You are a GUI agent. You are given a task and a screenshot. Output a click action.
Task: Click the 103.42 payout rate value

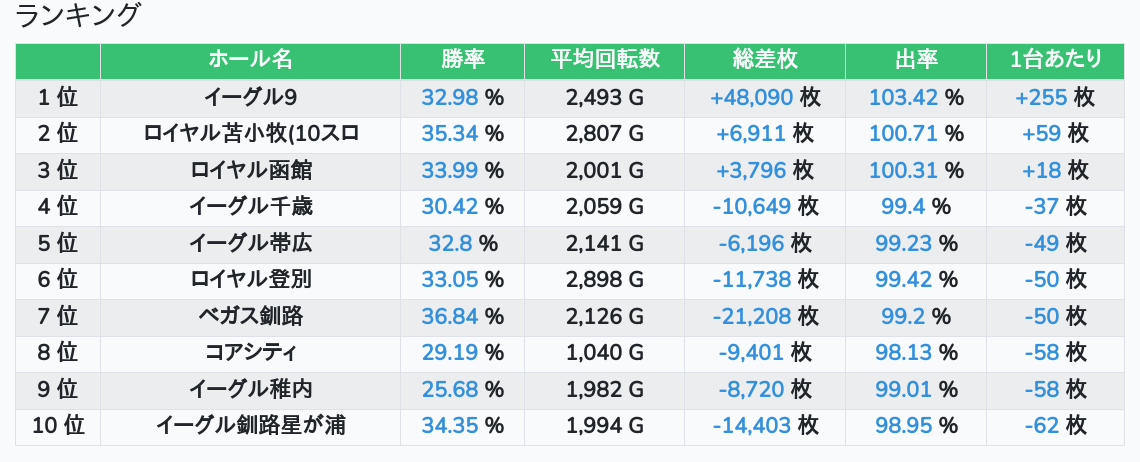pos(901,98)
